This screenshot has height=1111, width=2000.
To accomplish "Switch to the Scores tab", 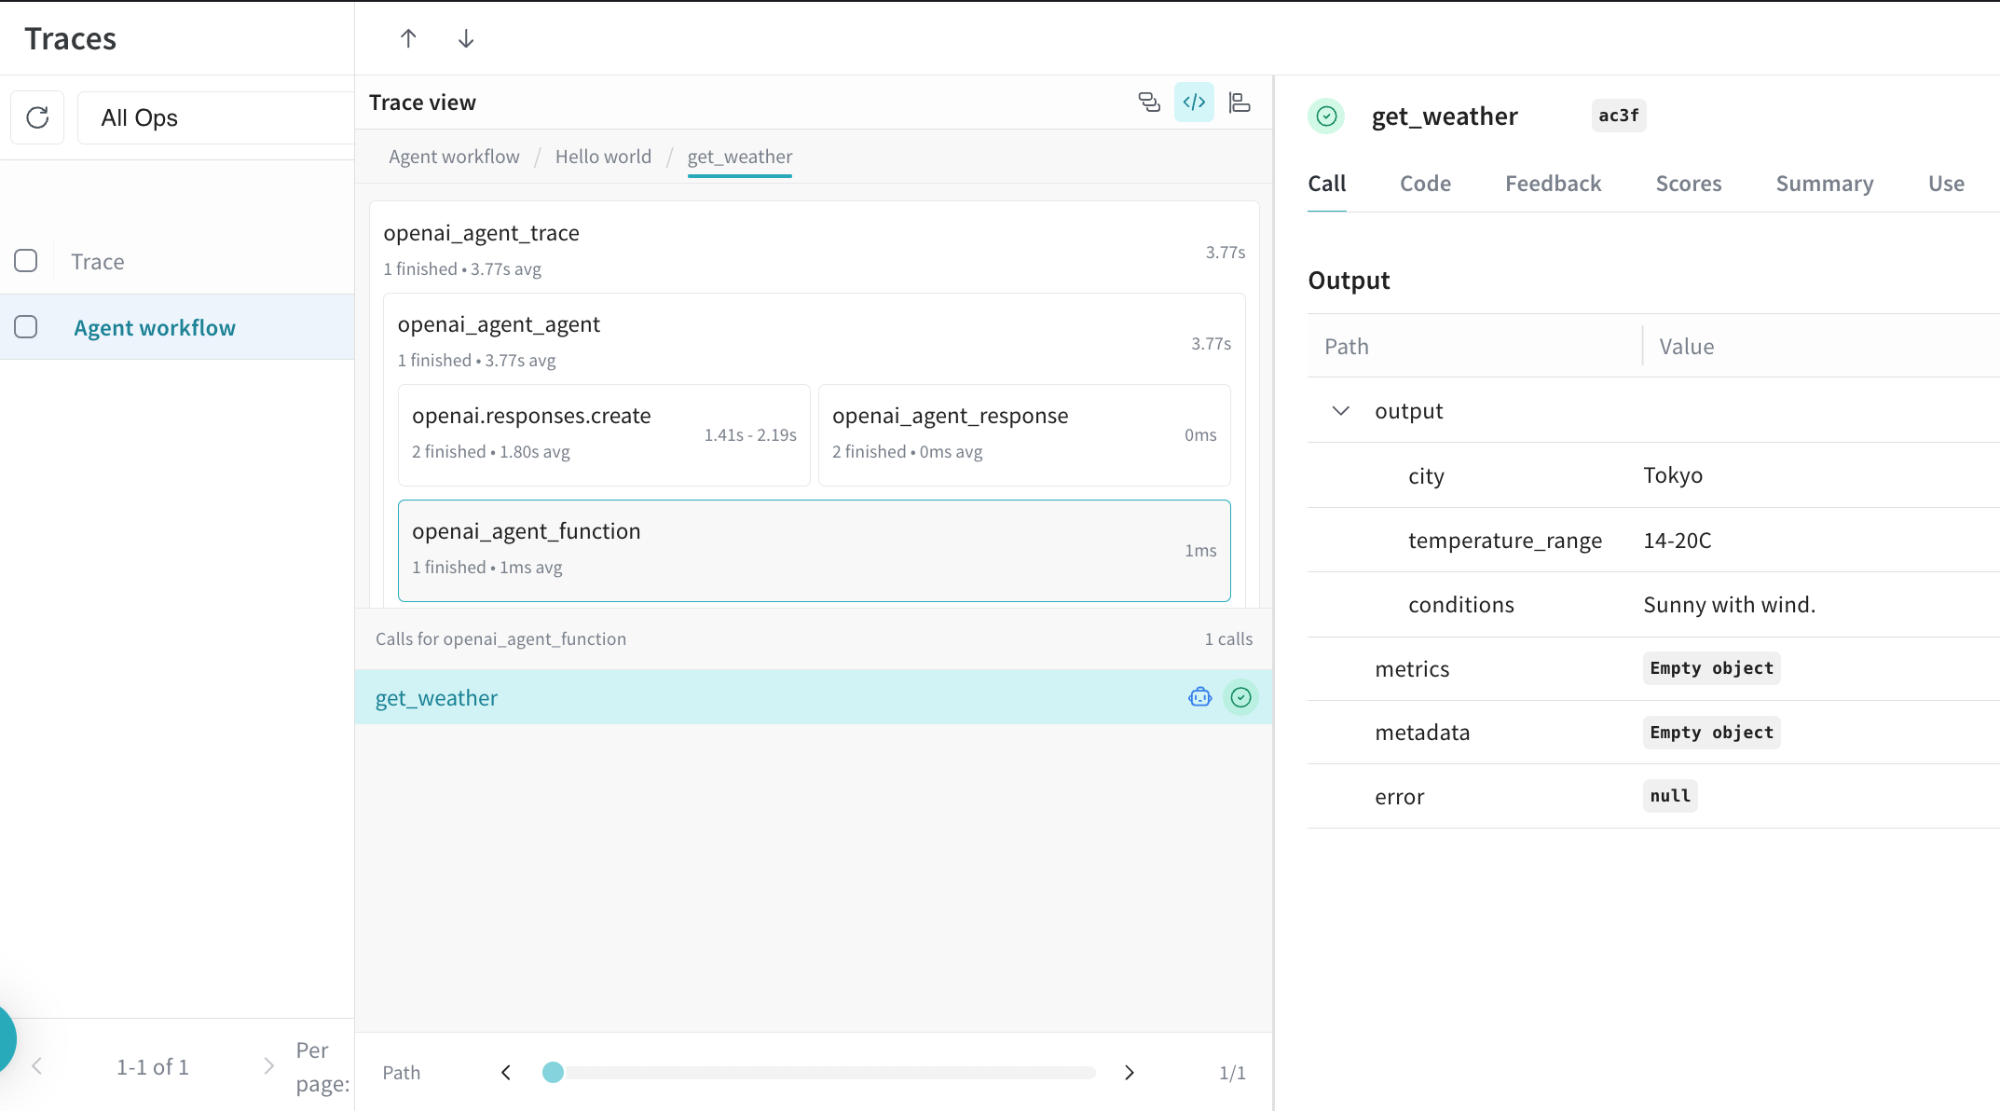I will 1688,184.
